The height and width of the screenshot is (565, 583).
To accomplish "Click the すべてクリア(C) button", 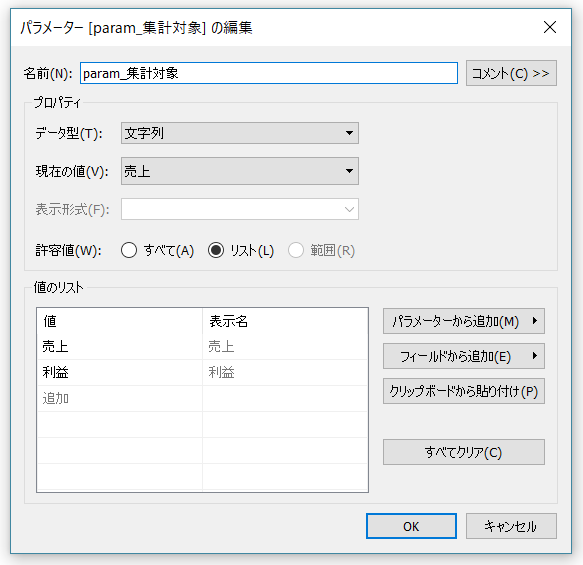I will (x=464, y=452).
